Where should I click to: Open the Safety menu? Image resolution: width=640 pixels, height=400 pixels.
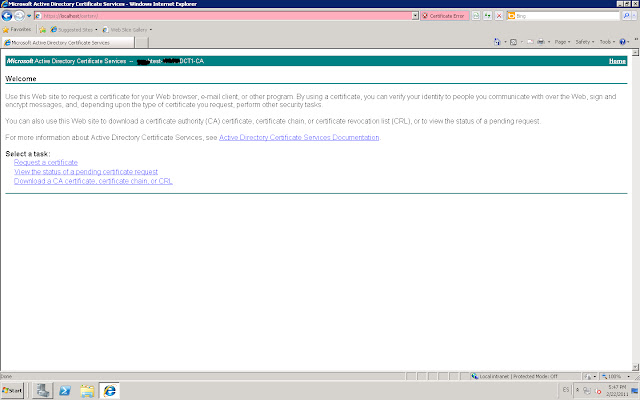[585, 42]
